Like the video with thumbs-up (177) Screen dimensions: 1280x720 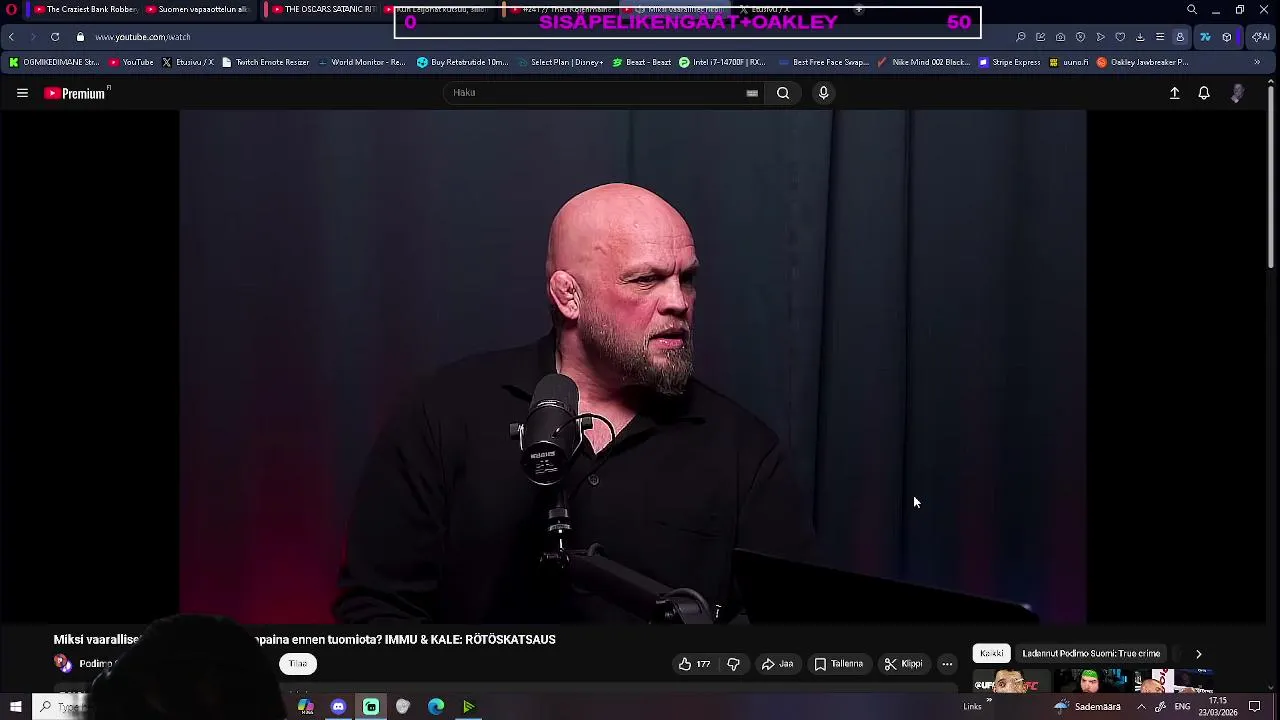(x=694, y=664)
